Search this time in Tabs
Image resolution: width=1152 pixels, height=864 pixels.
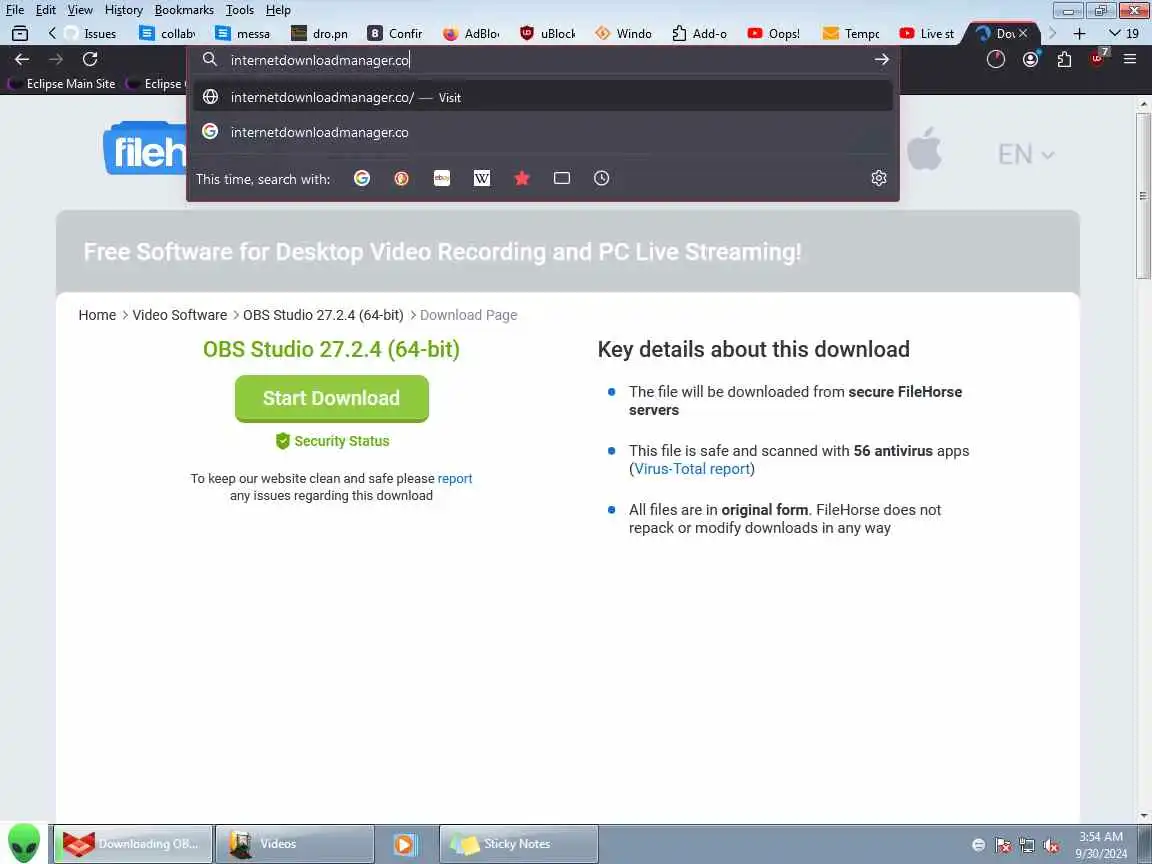point(561,178)
